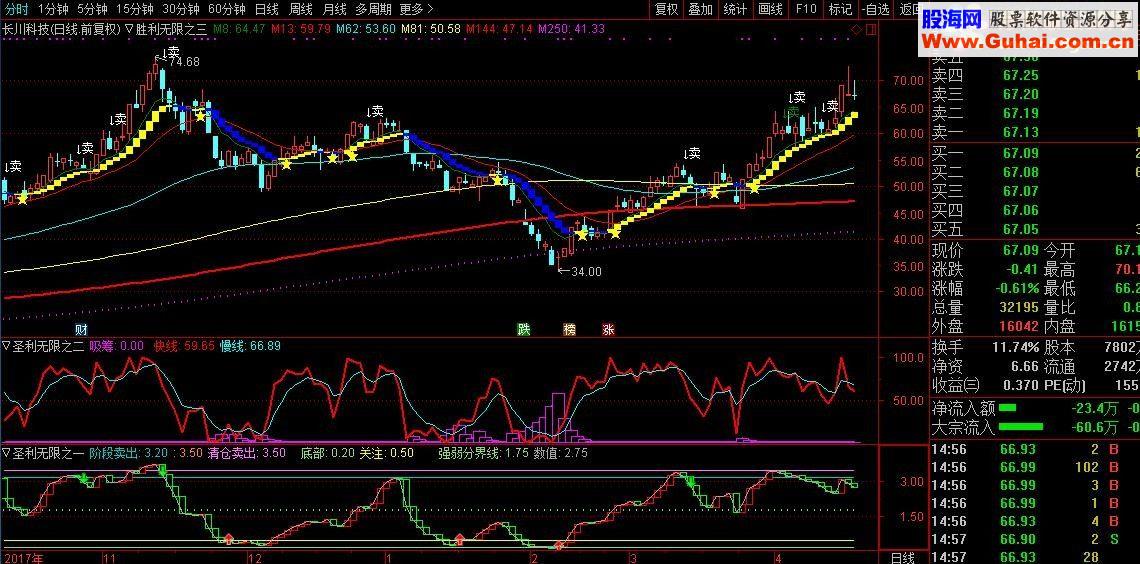Viewport: 1140px width, 564px height.
Task: Switch to the 5分钟 period tab
Action: coord(92,9)
